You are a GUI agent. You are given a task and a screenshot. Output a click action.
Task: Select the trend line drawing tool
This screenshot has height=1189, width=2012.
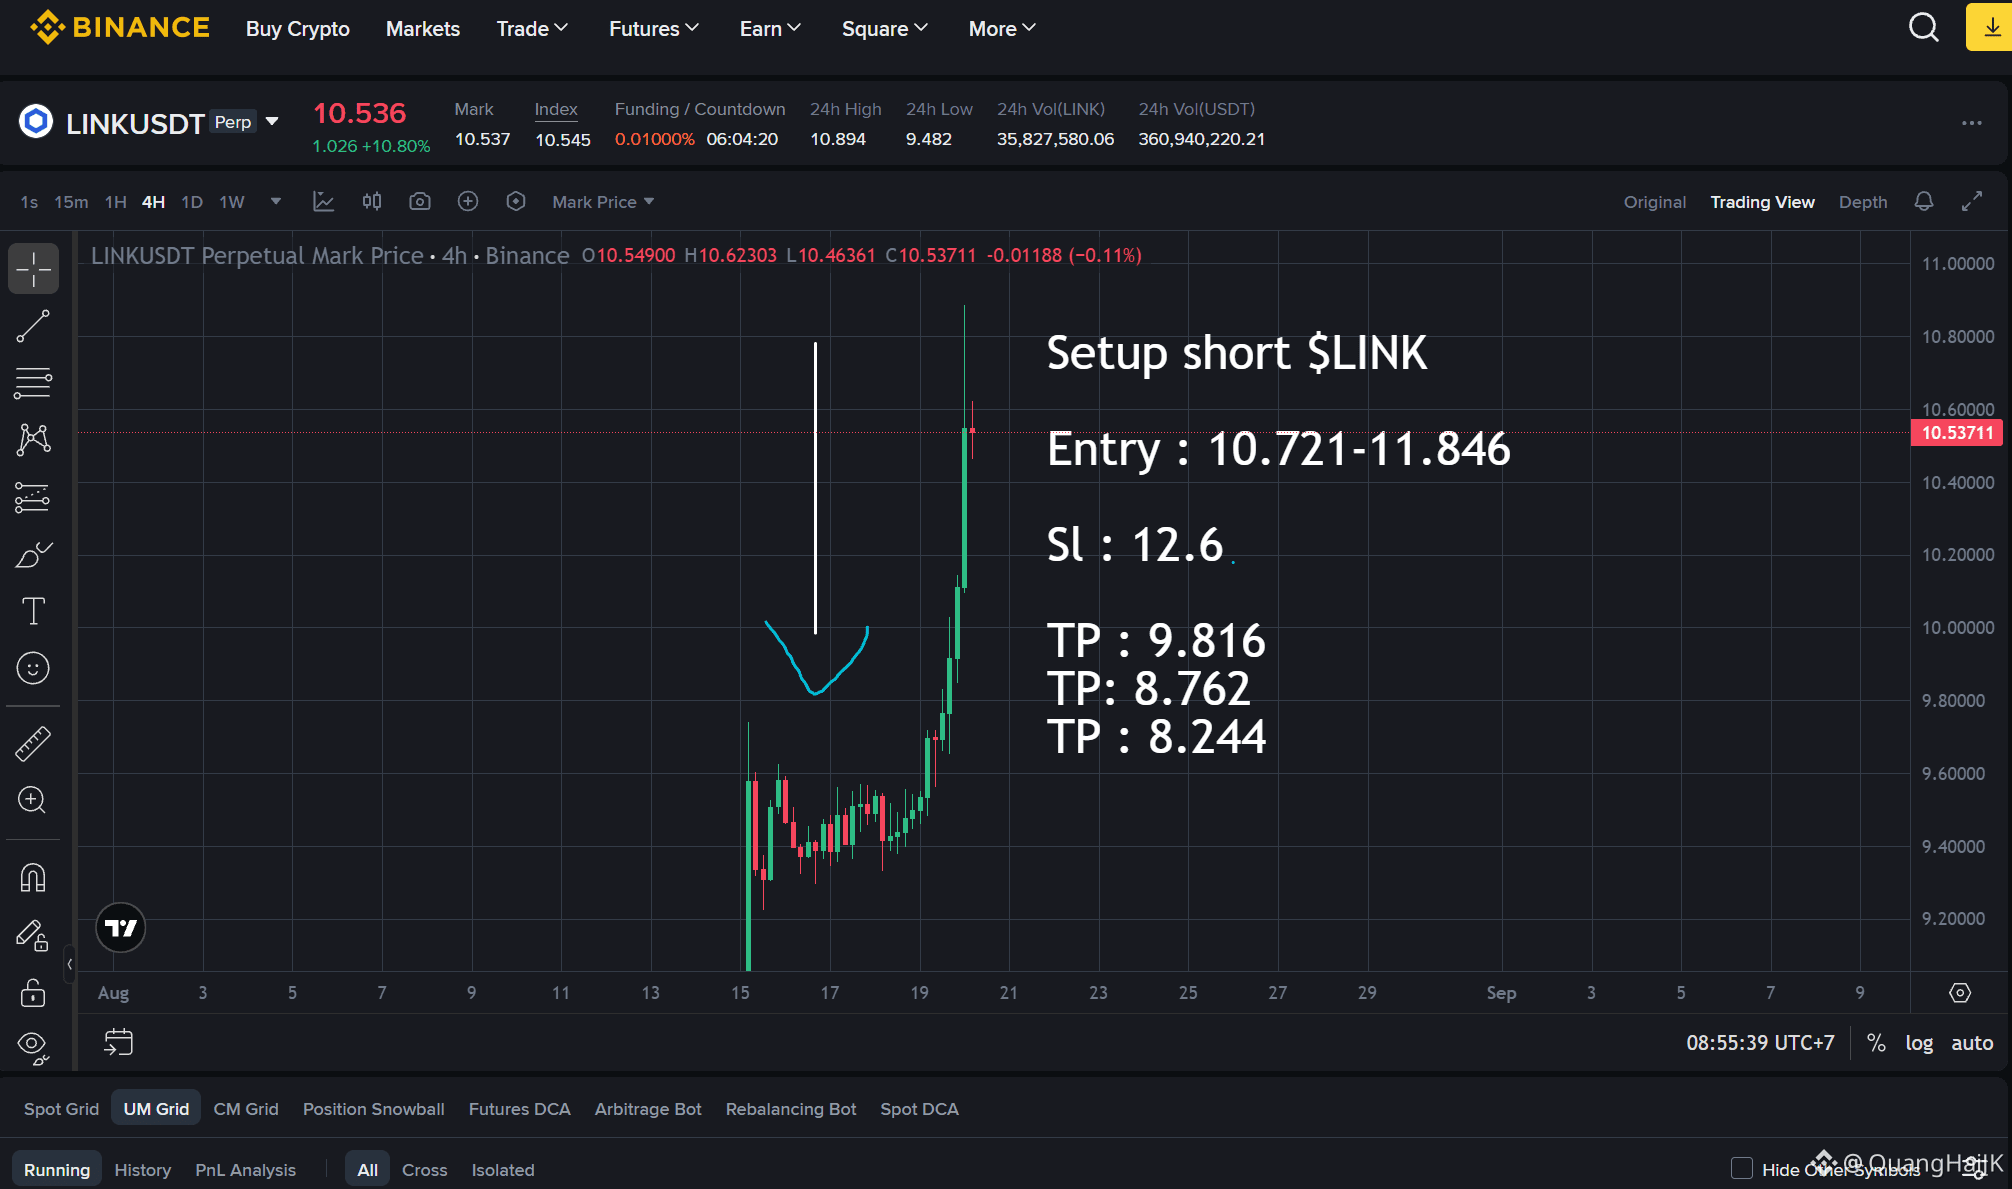click(x=33, y=326)
